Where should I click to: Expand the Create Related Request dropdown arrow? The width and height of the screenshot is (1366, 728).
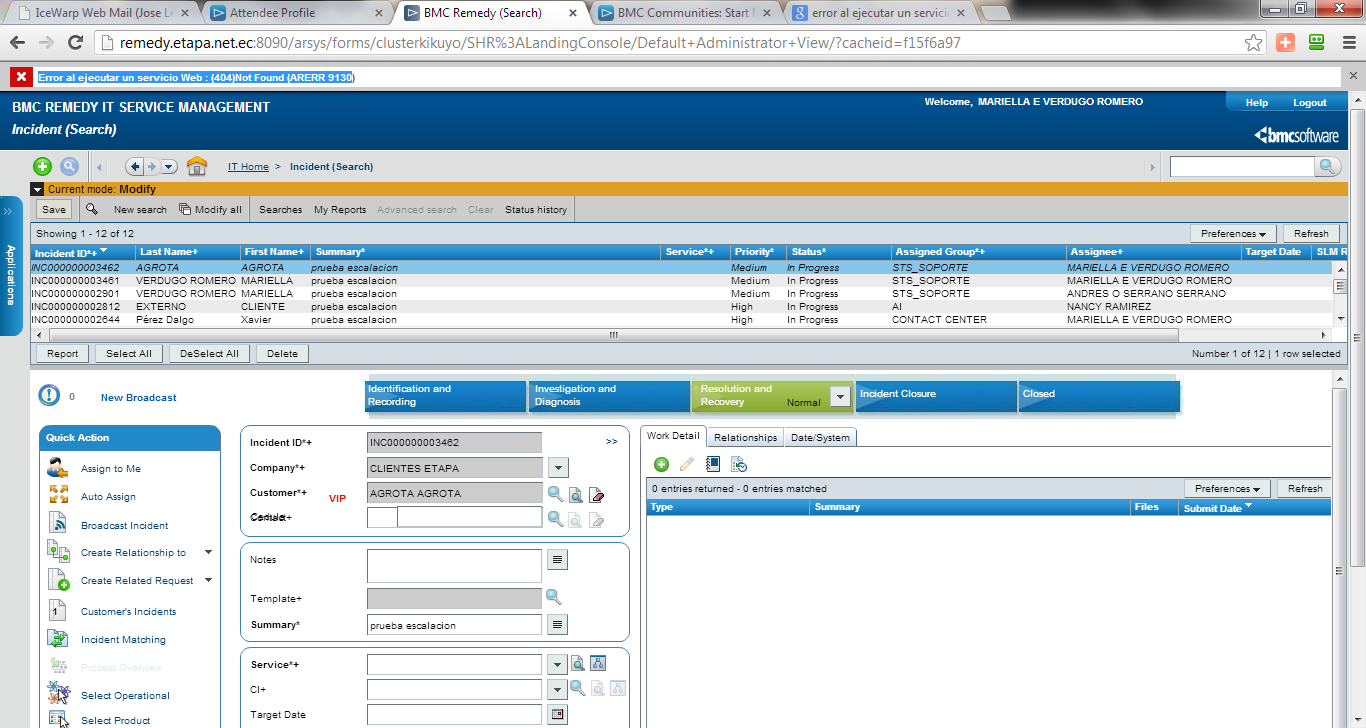tap(208, 580)
